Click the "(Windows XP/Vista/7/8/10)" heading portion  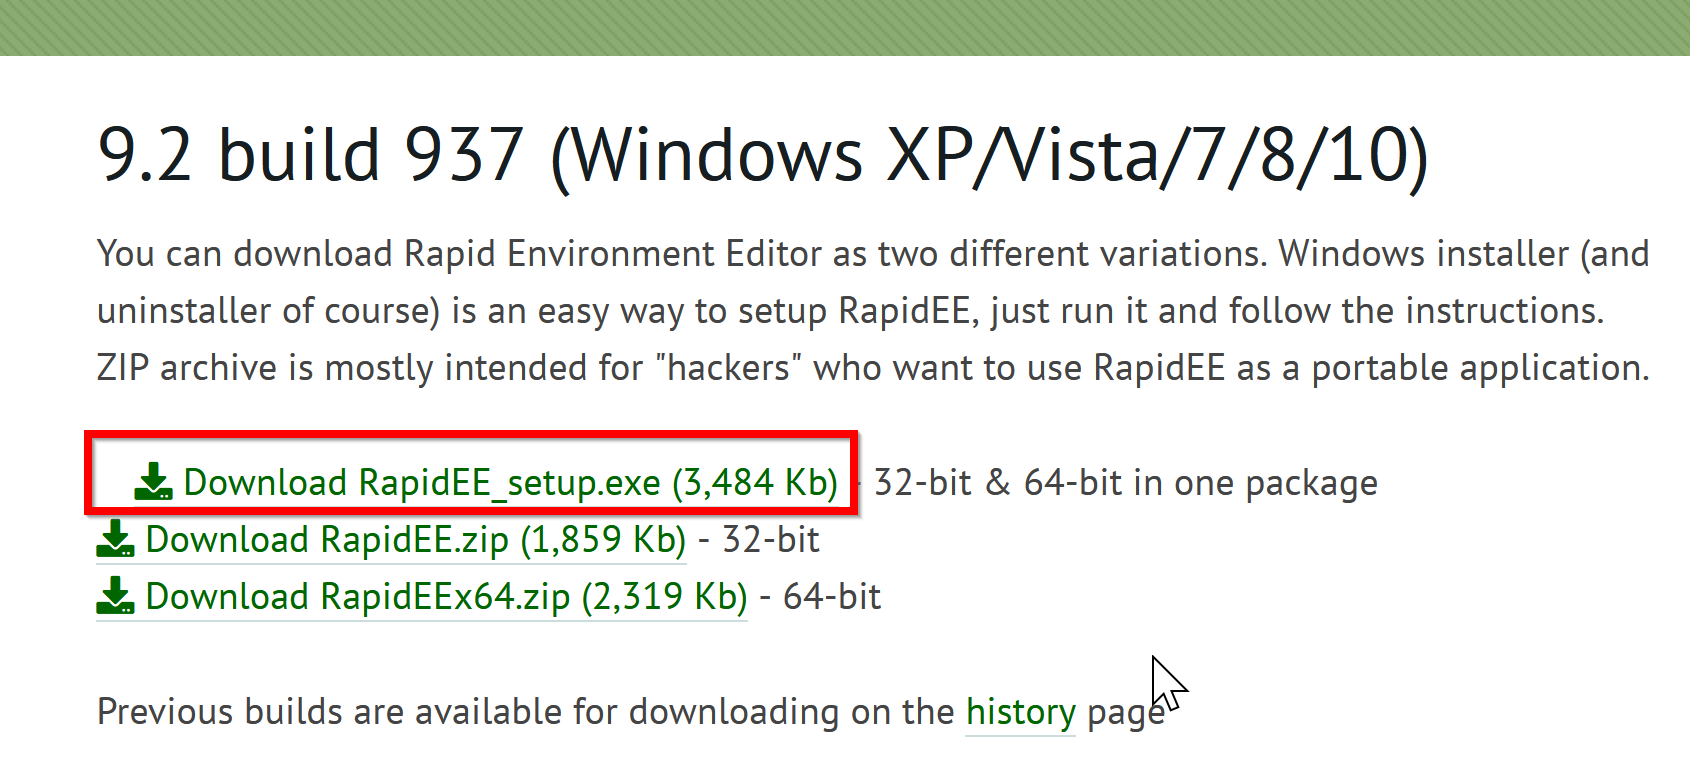click(990, 157)
